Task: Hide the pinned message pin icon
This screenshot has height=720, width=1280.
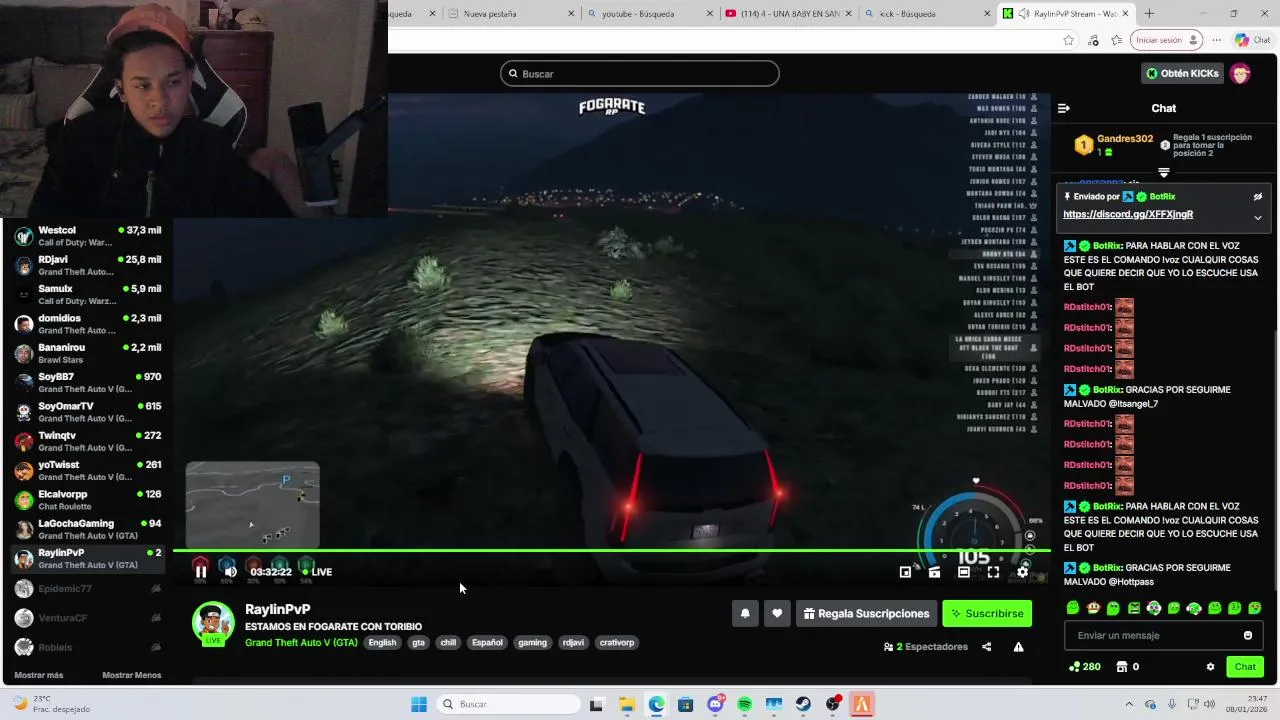Action: (1258, 197)
